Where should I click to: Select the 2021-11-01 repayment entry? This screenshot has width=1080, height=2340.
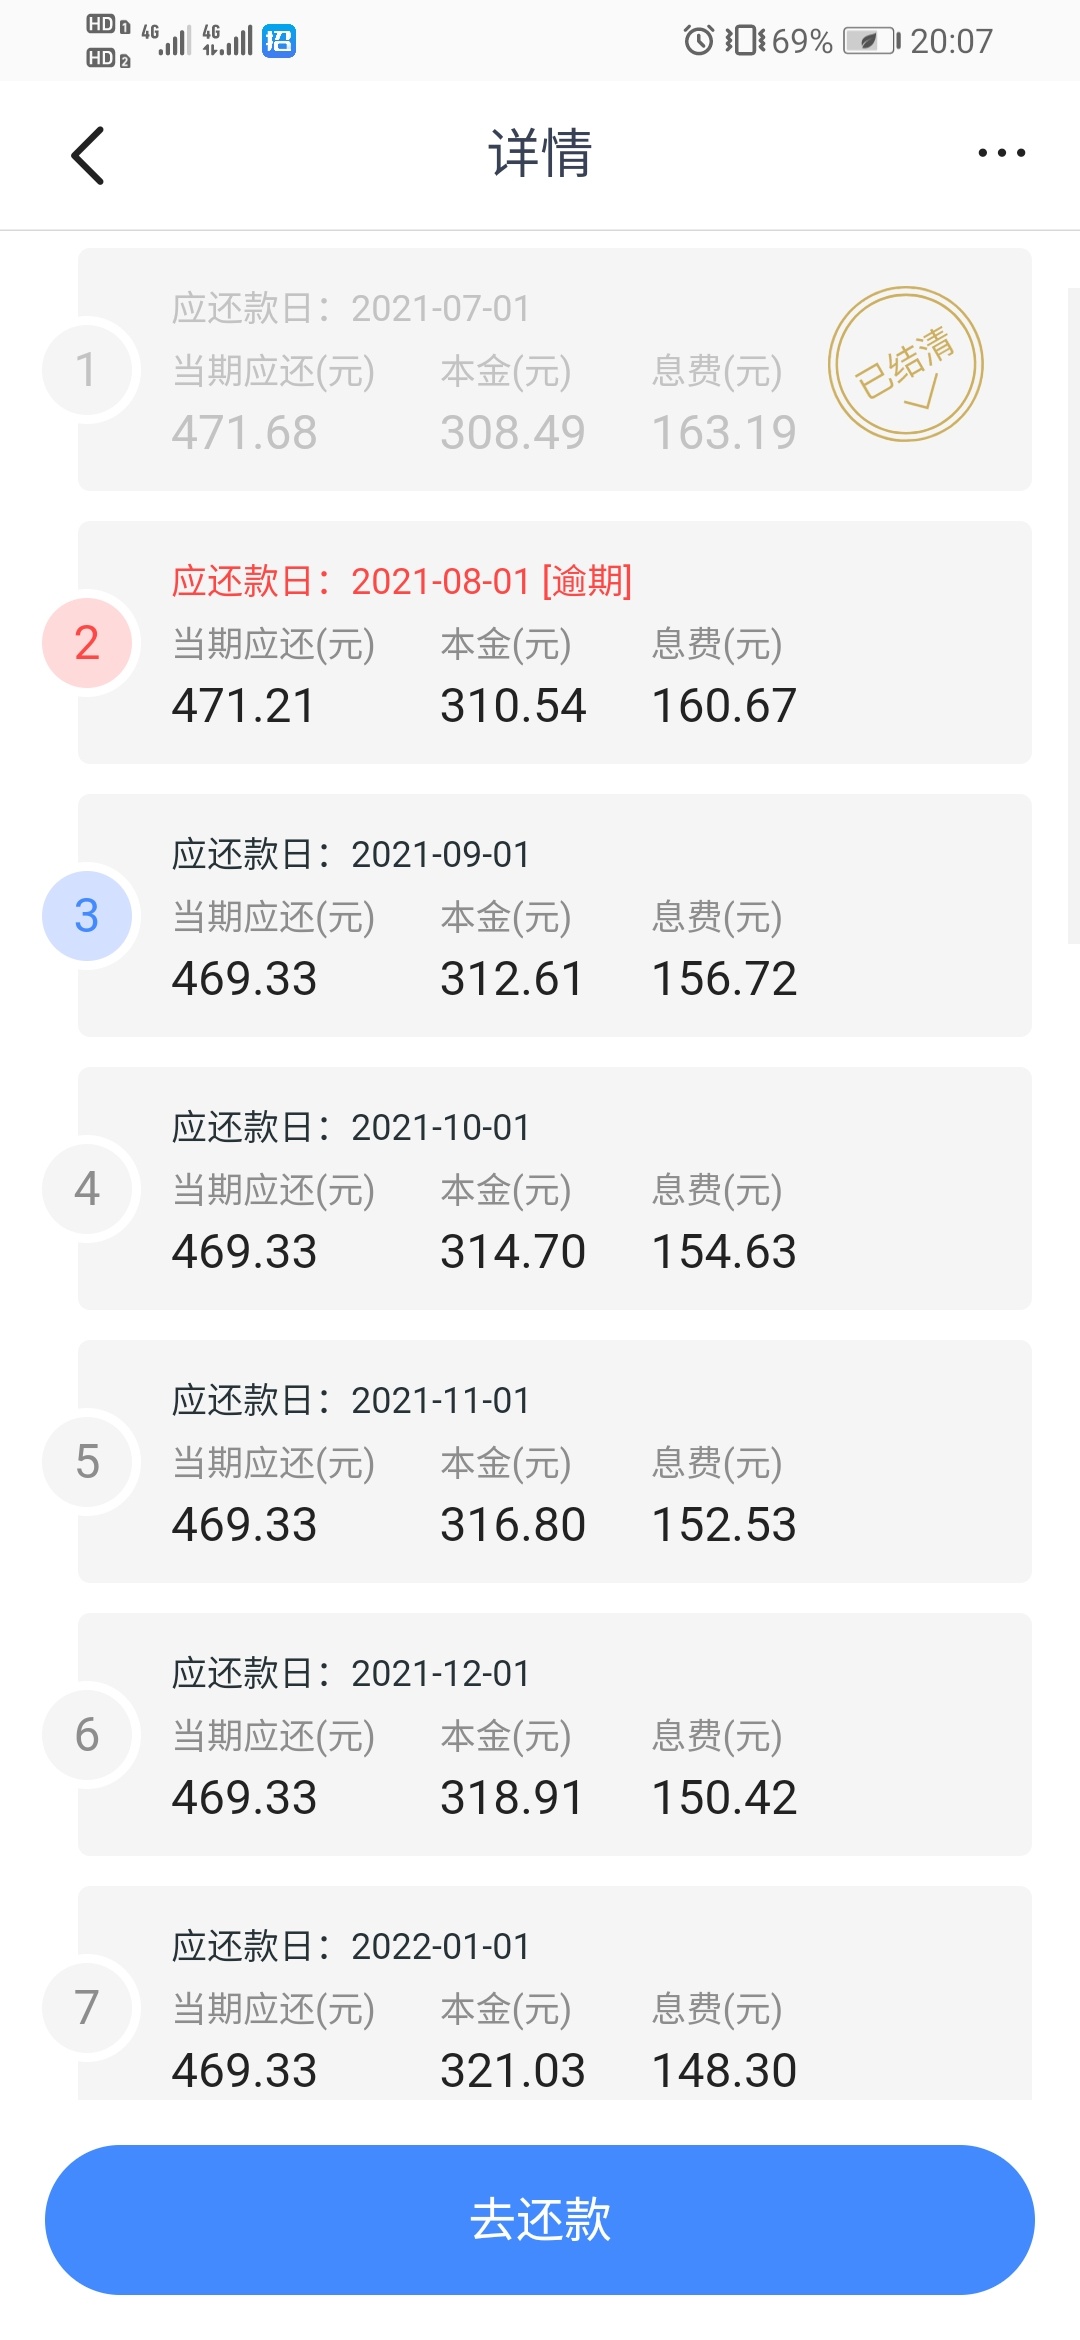pyautogui.click(x=555, y=1461)
